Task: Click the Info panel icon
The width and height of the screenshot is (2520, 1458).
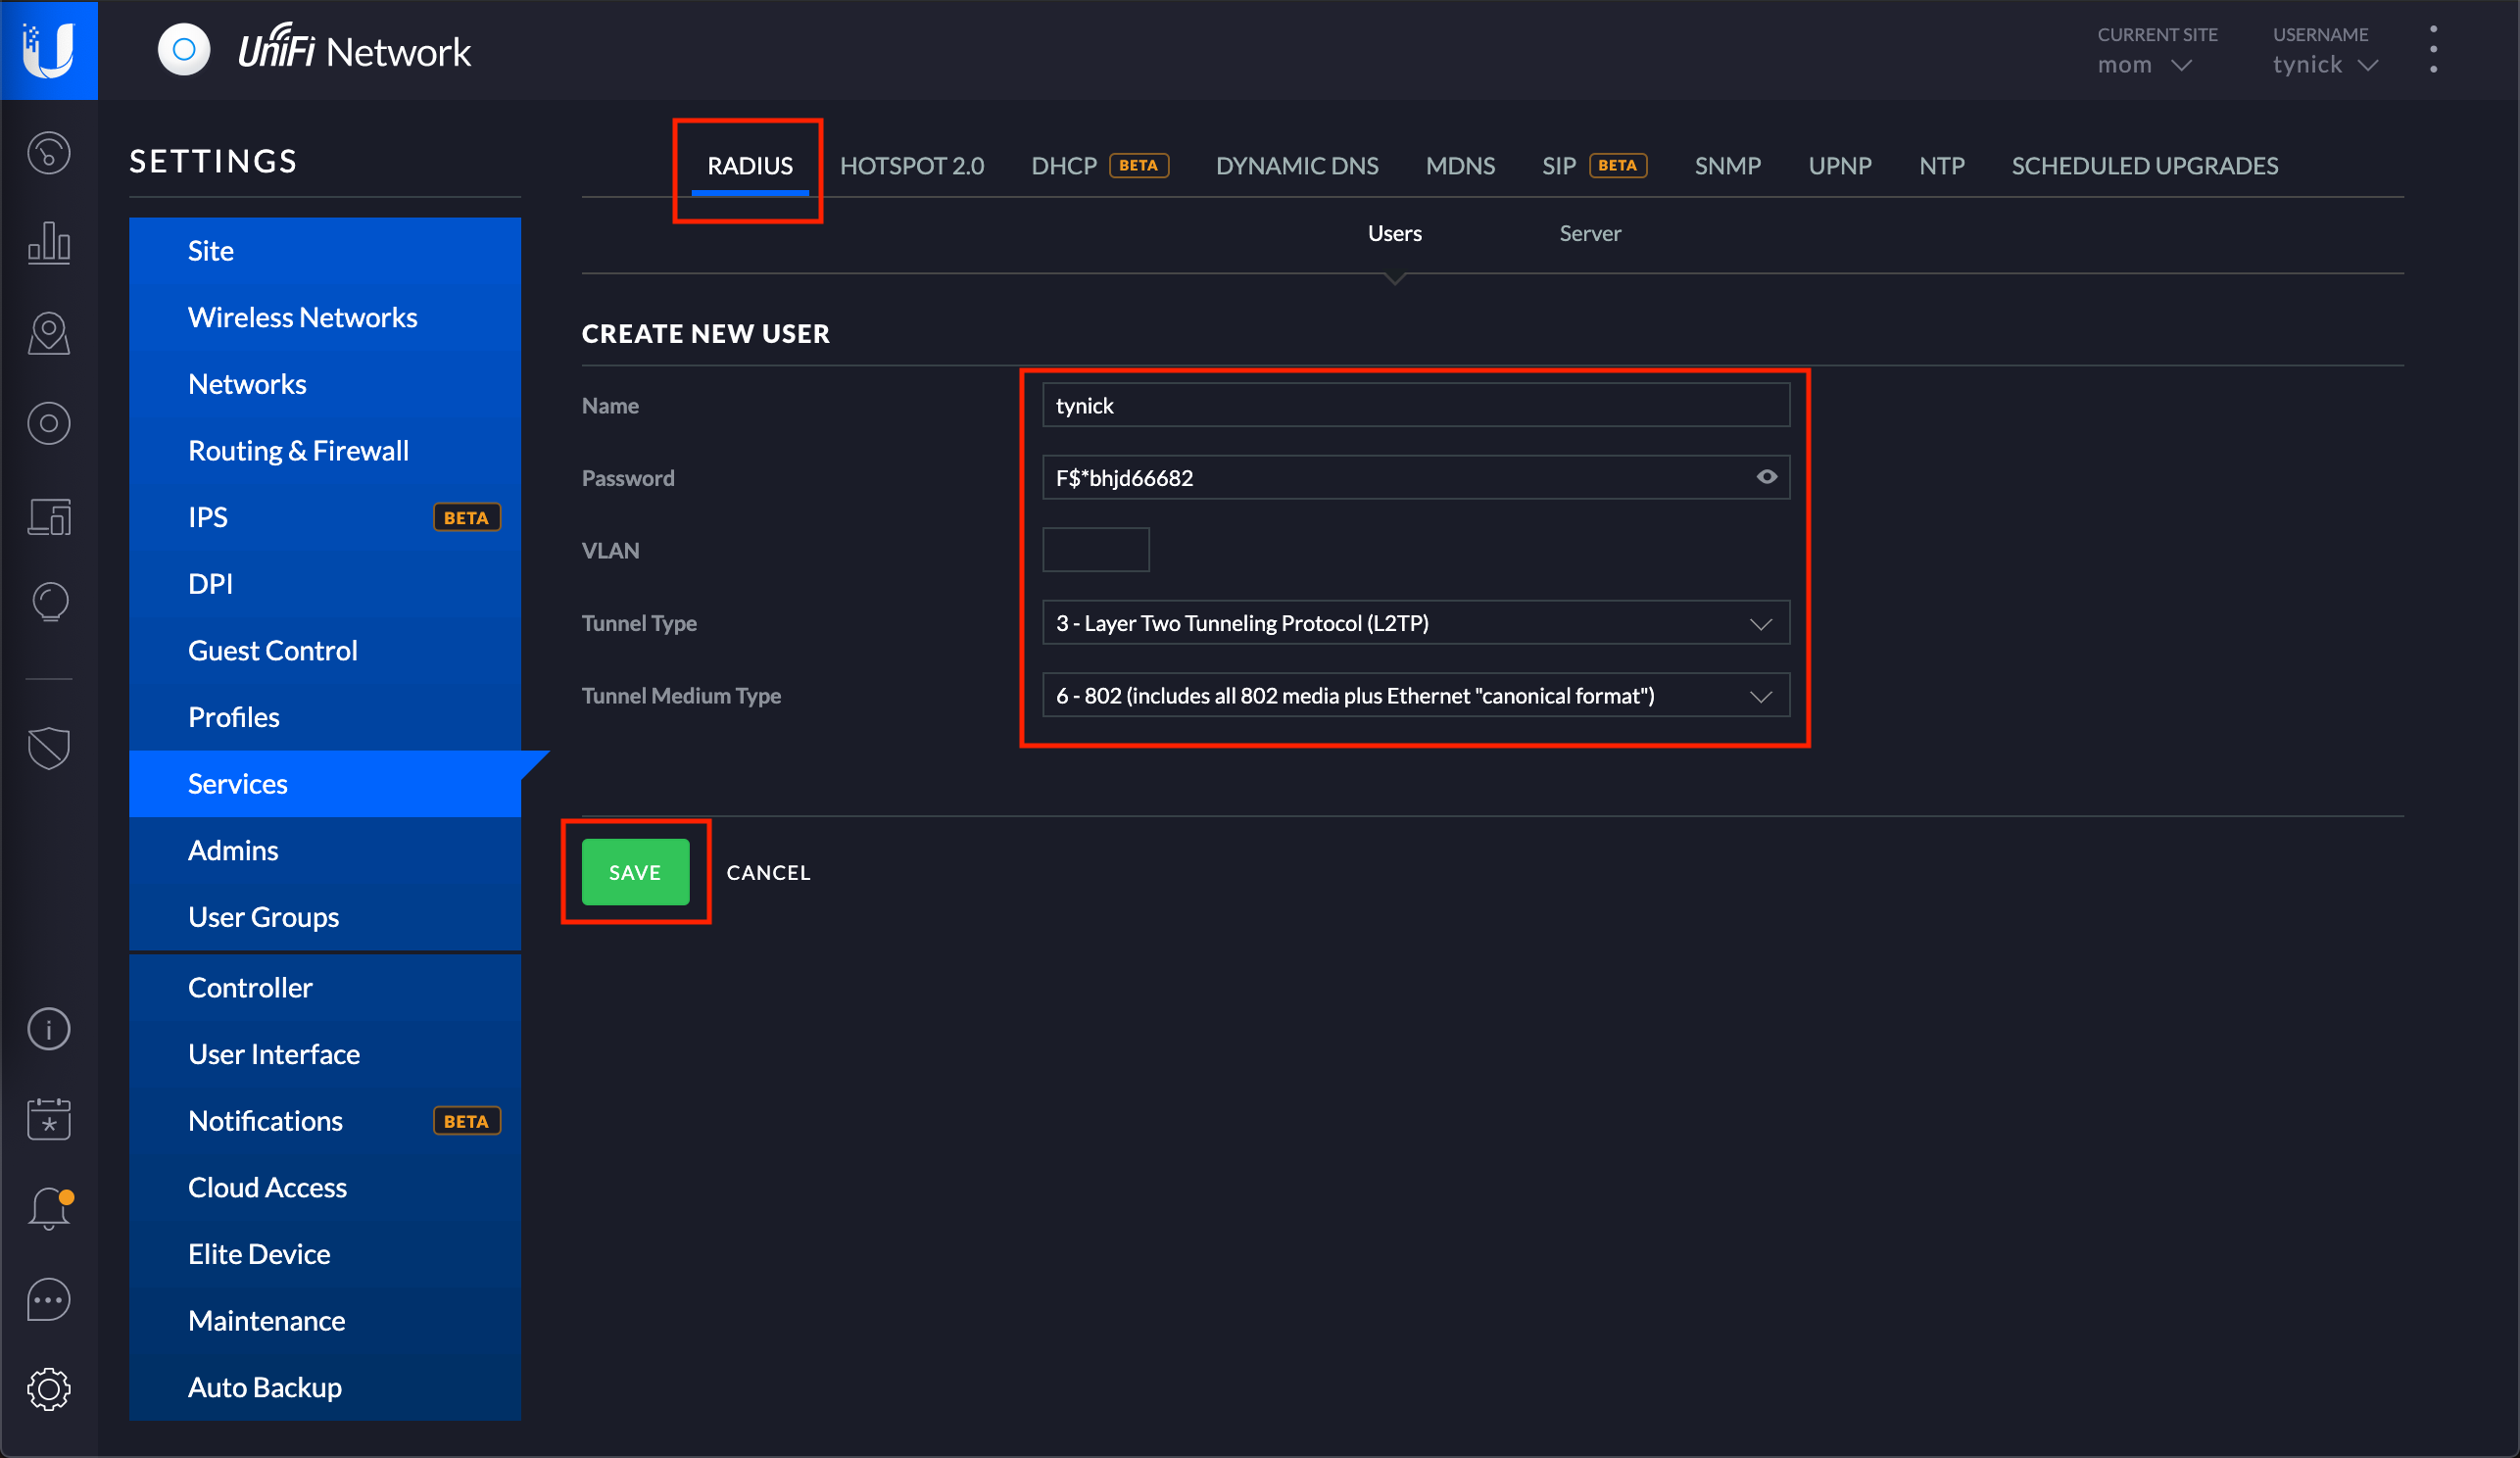Action: click(49, 1028)
